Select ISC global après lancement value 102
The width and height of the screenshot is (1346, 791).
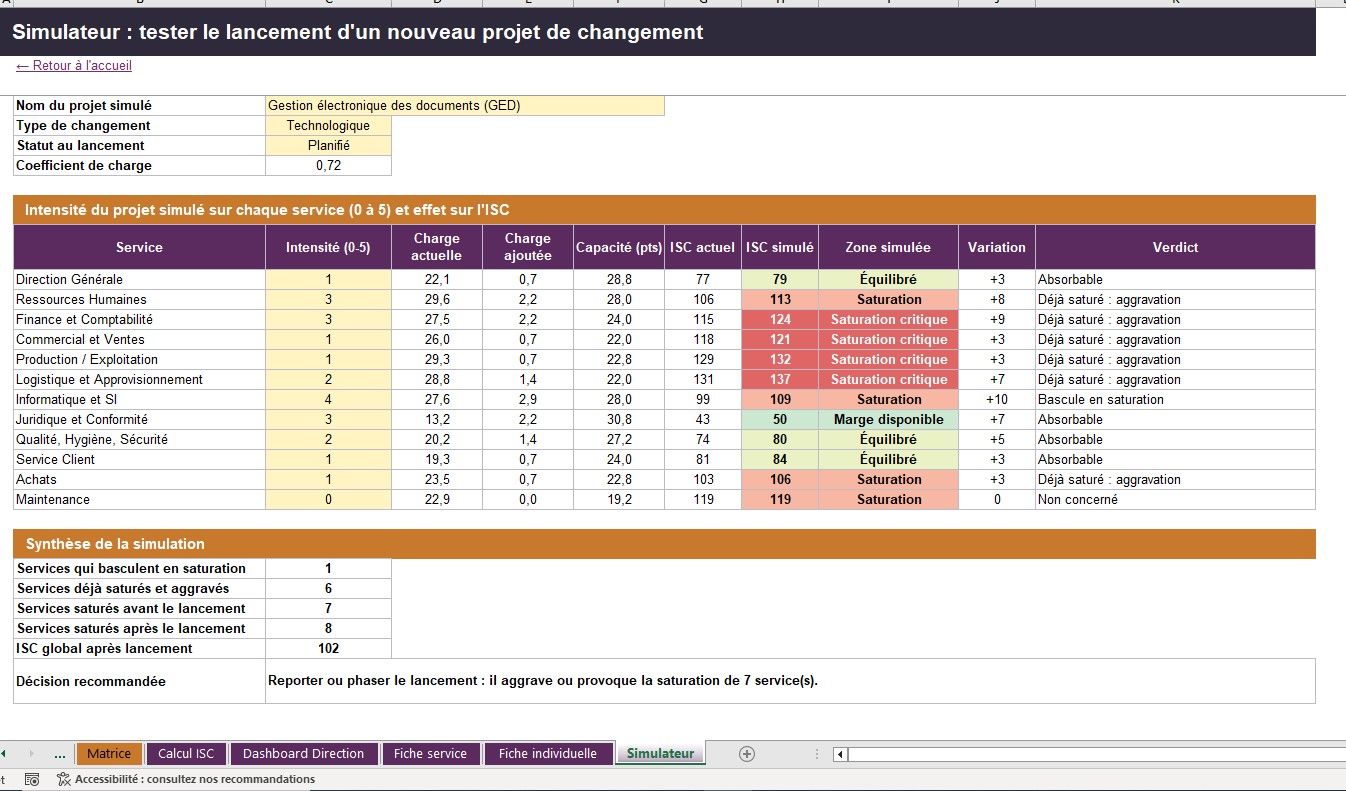pos(328,649)
